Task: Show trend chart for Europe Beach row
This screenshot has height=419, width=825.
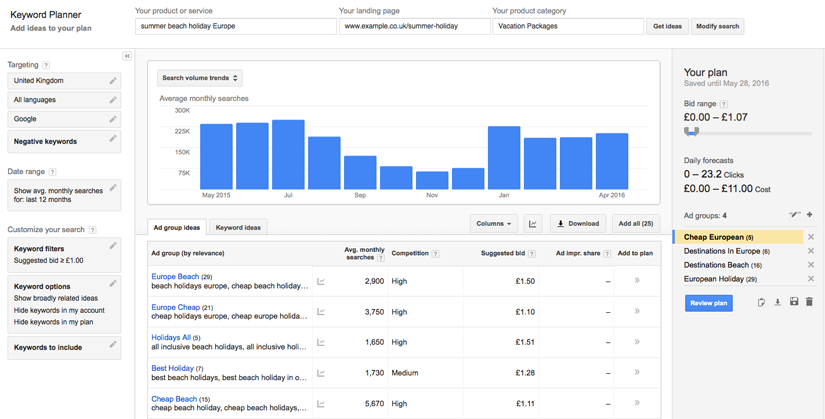Action: [x=321, y=282]
